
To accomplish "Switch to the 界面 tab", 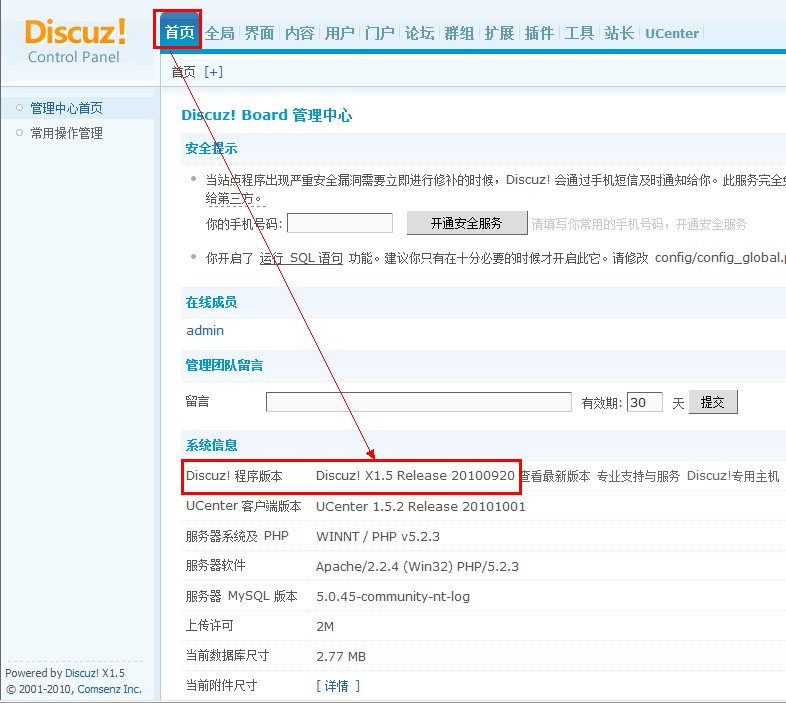I will tap(259, 33).
